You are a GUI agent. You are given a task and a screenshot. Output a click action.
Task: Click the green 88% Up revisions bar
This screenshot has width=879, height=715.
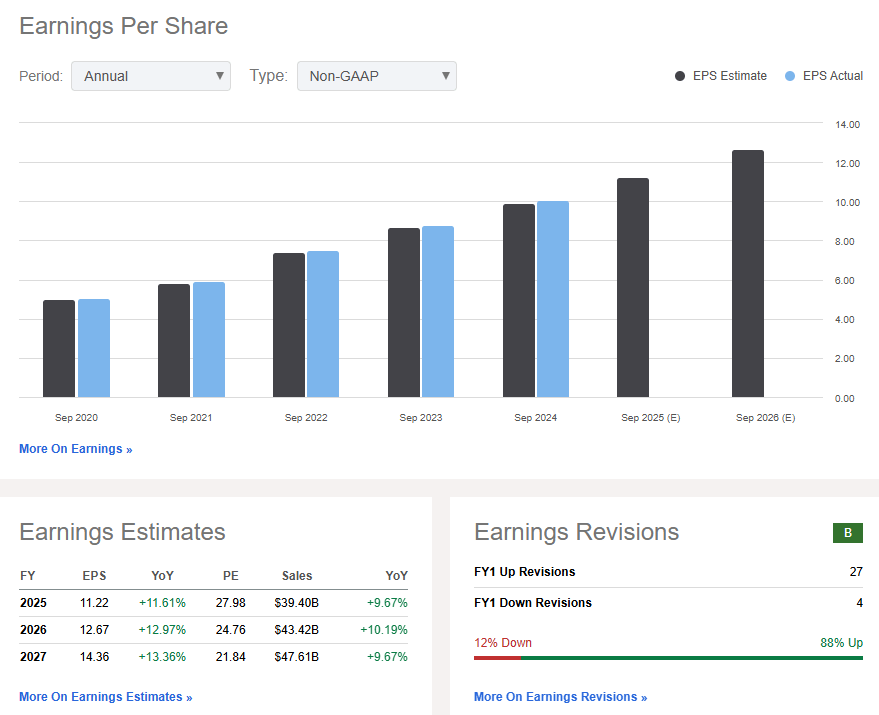691,658
